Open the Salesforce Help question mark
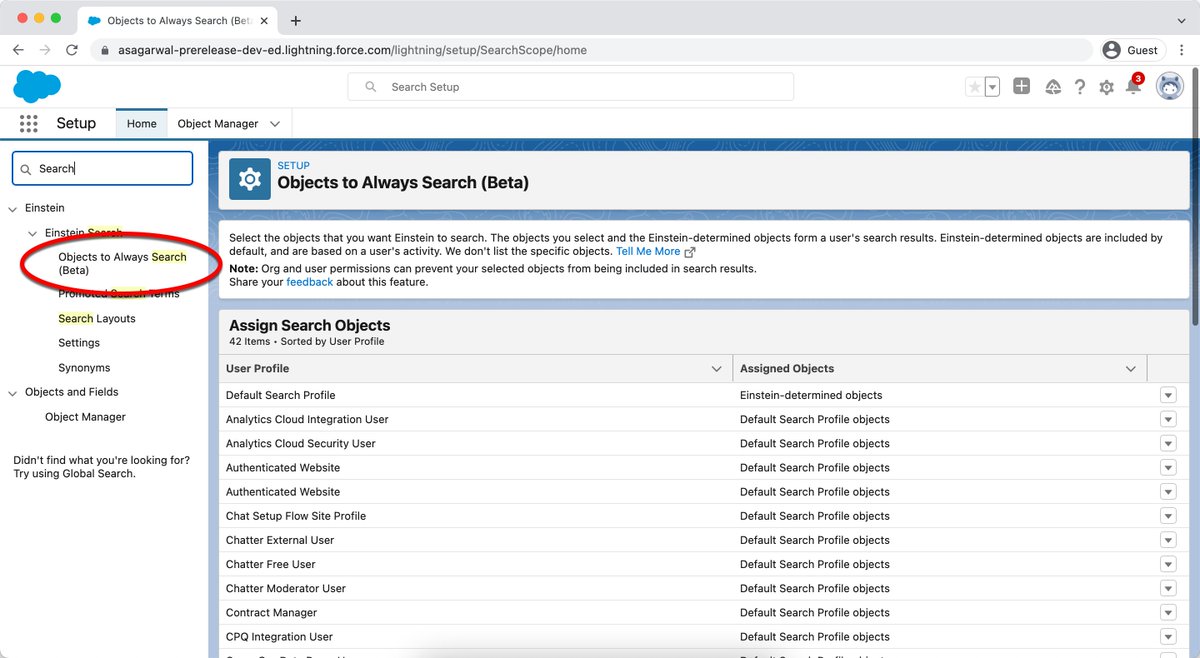1200x658 pixels. point(1080,87)
